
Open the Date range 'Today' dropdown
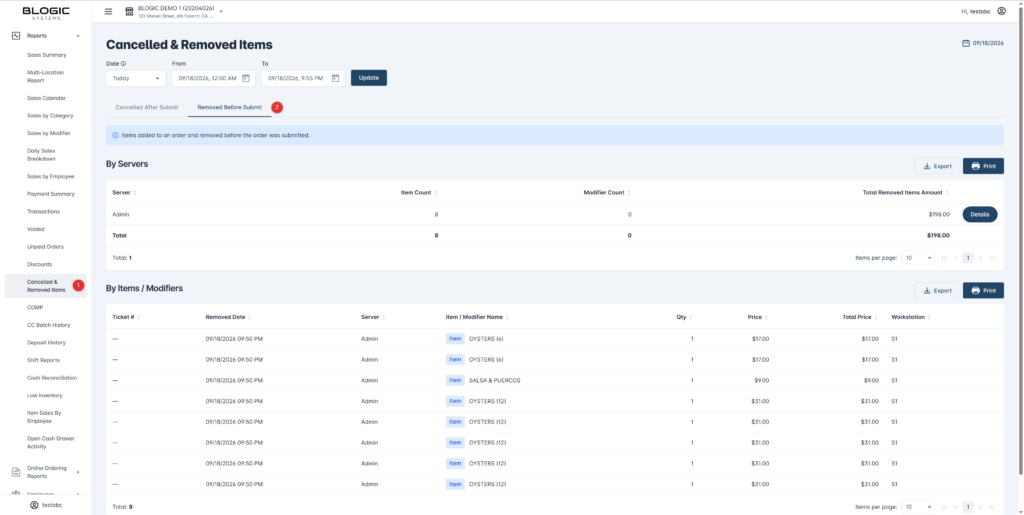[x=136, y=78]
